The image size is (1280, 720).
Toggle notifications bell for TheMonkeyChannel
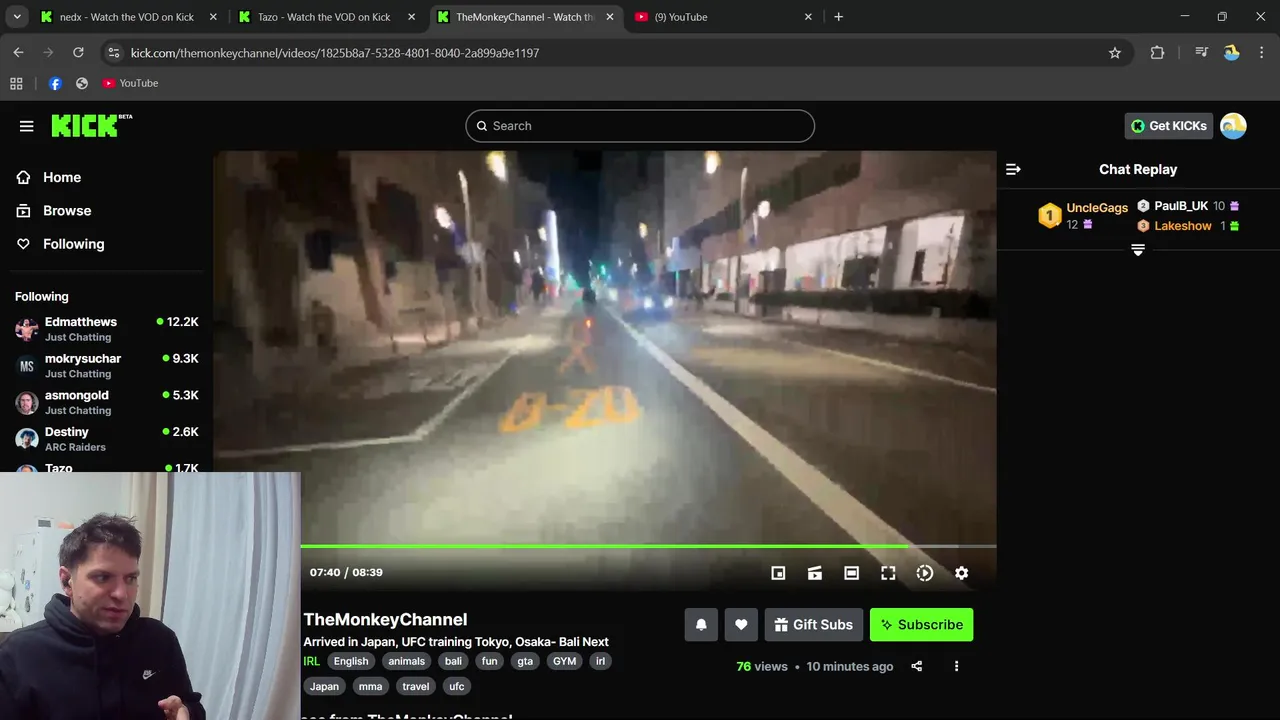coord(701,625)
